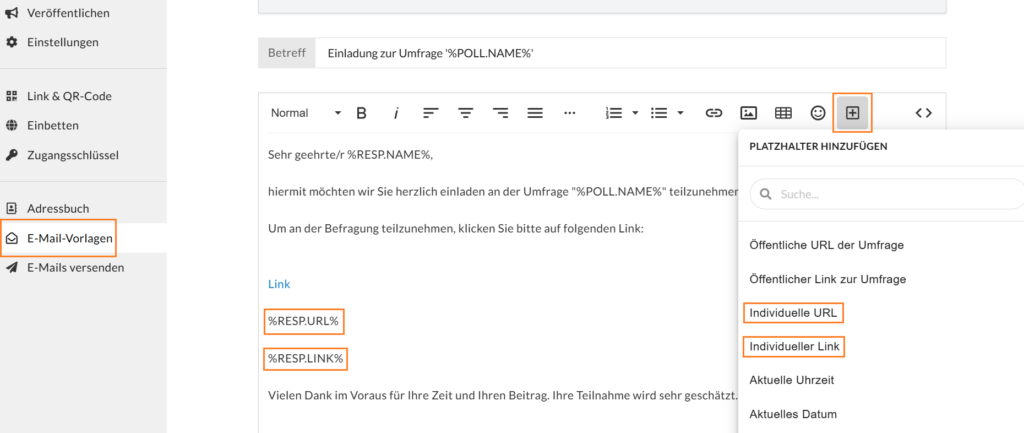The image size is (1024, 433).
Task: Align text to the left
Action: [430, 113]
